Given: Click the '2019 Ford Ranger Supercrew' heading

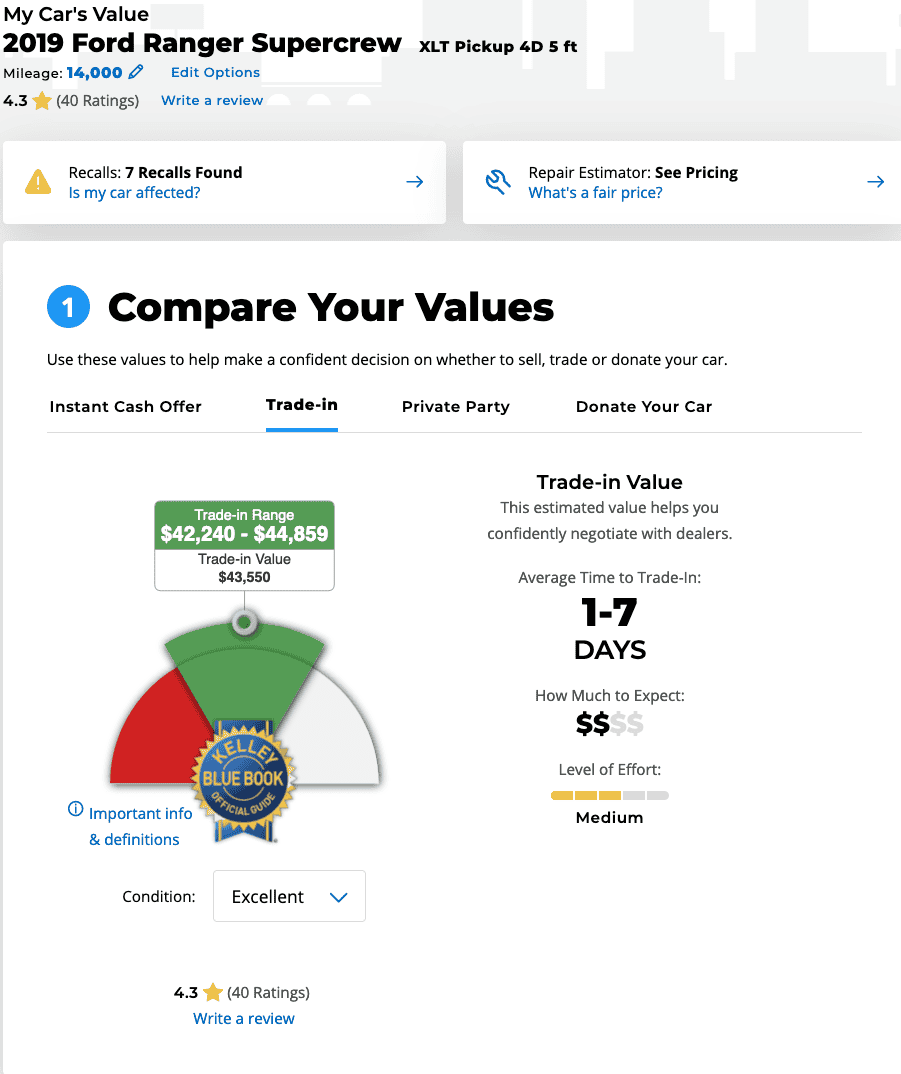Looking at the screenshot, I should [x=202, y=42].
